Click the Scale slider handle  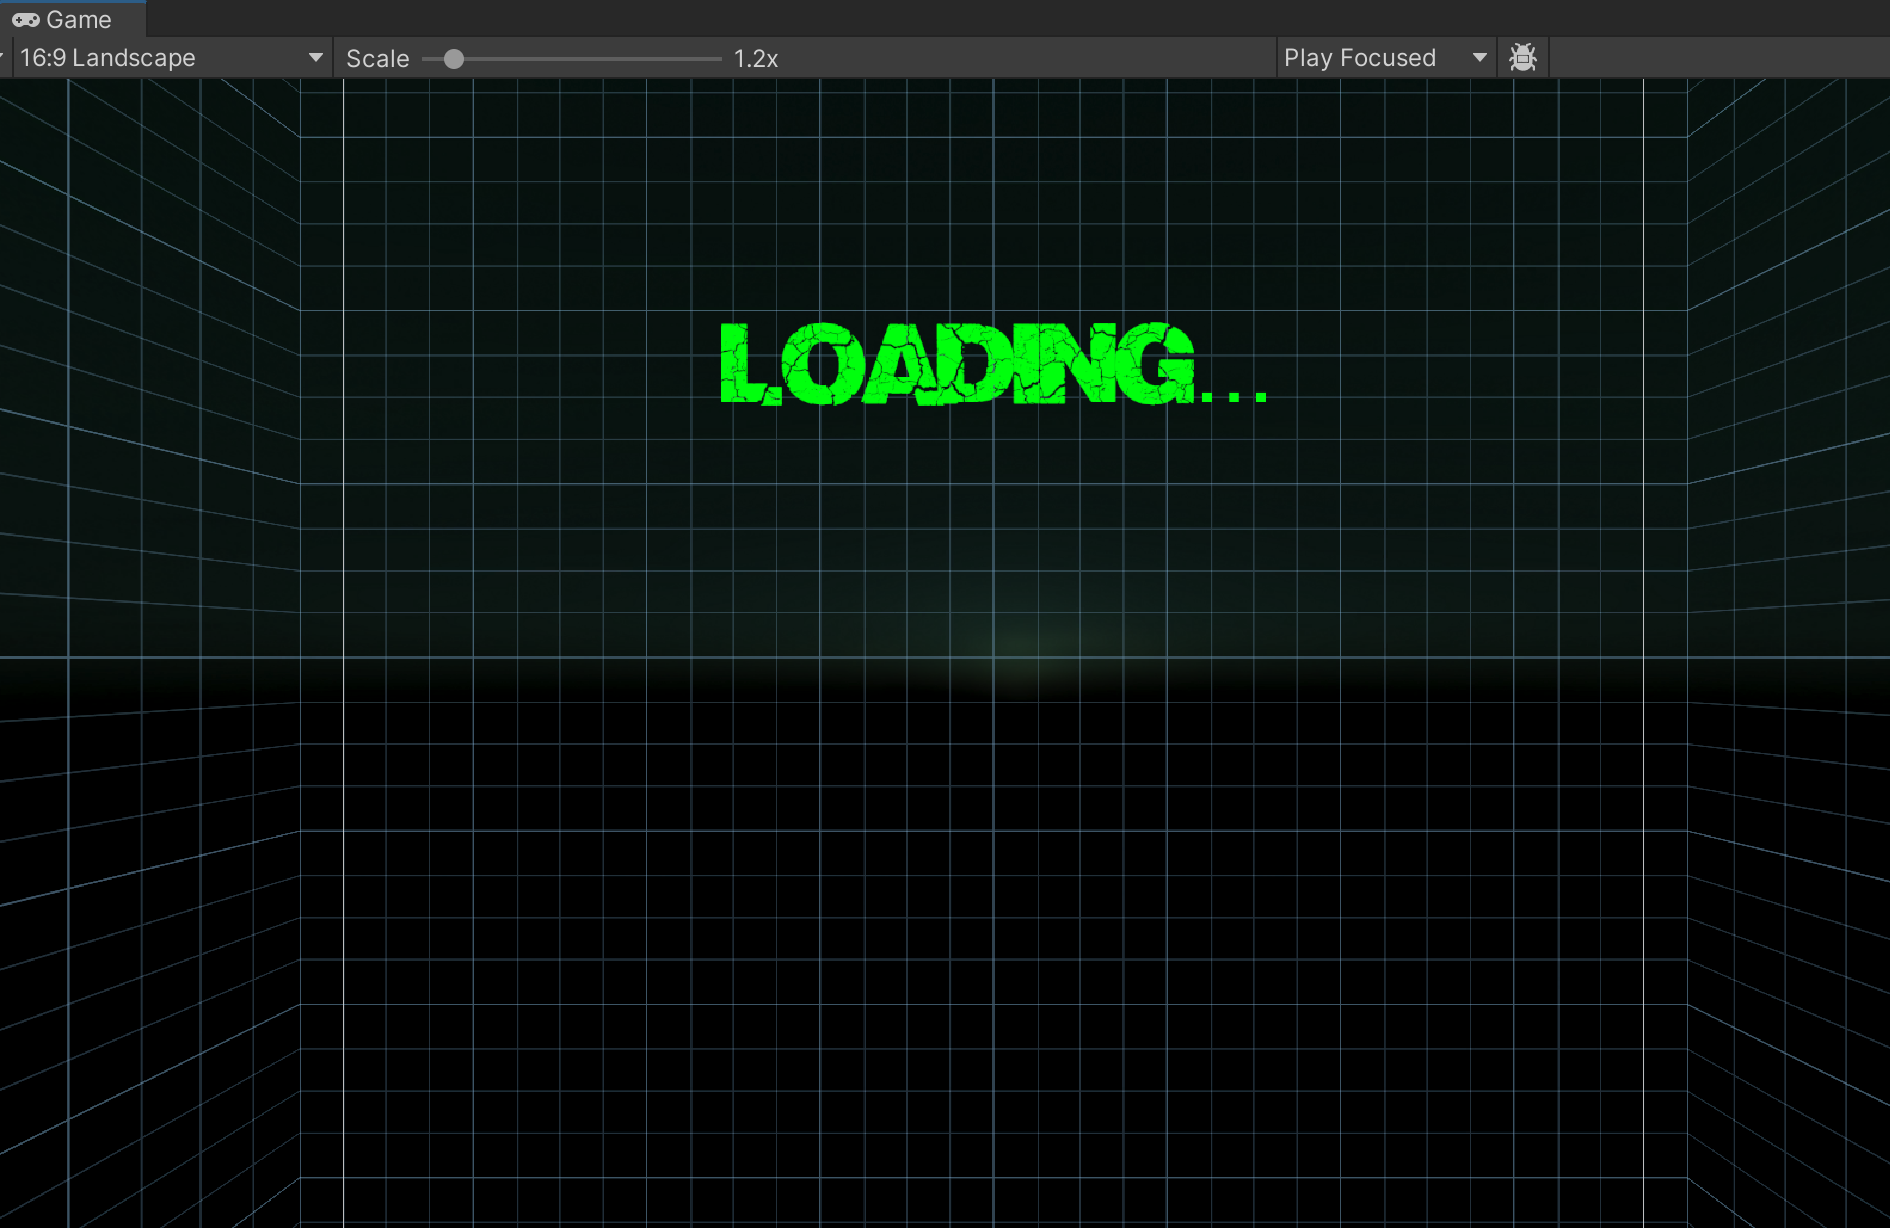[x=454, y=59]
